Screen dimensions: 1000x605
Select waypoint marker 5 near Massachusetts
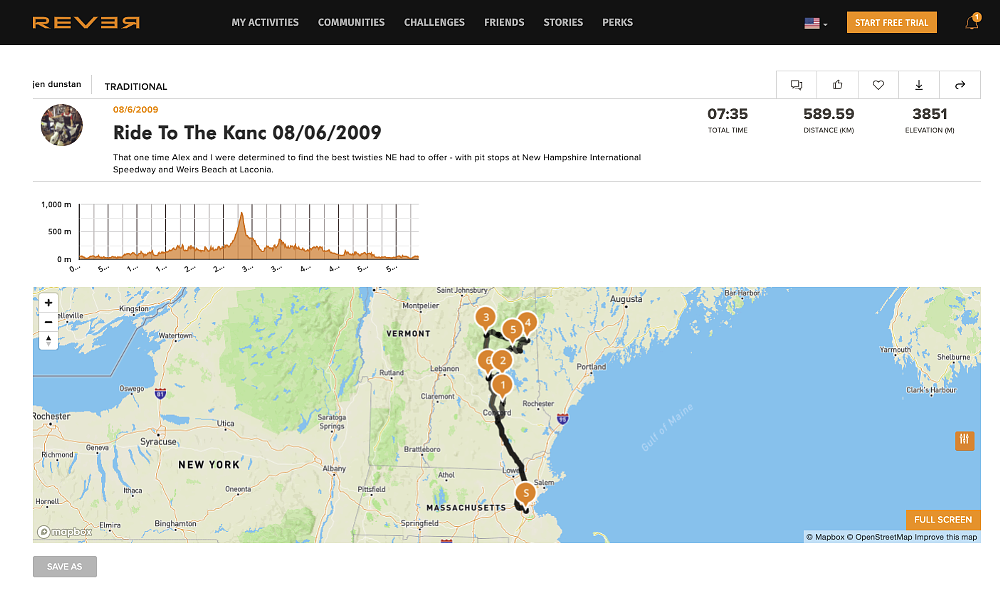[524, 493]
